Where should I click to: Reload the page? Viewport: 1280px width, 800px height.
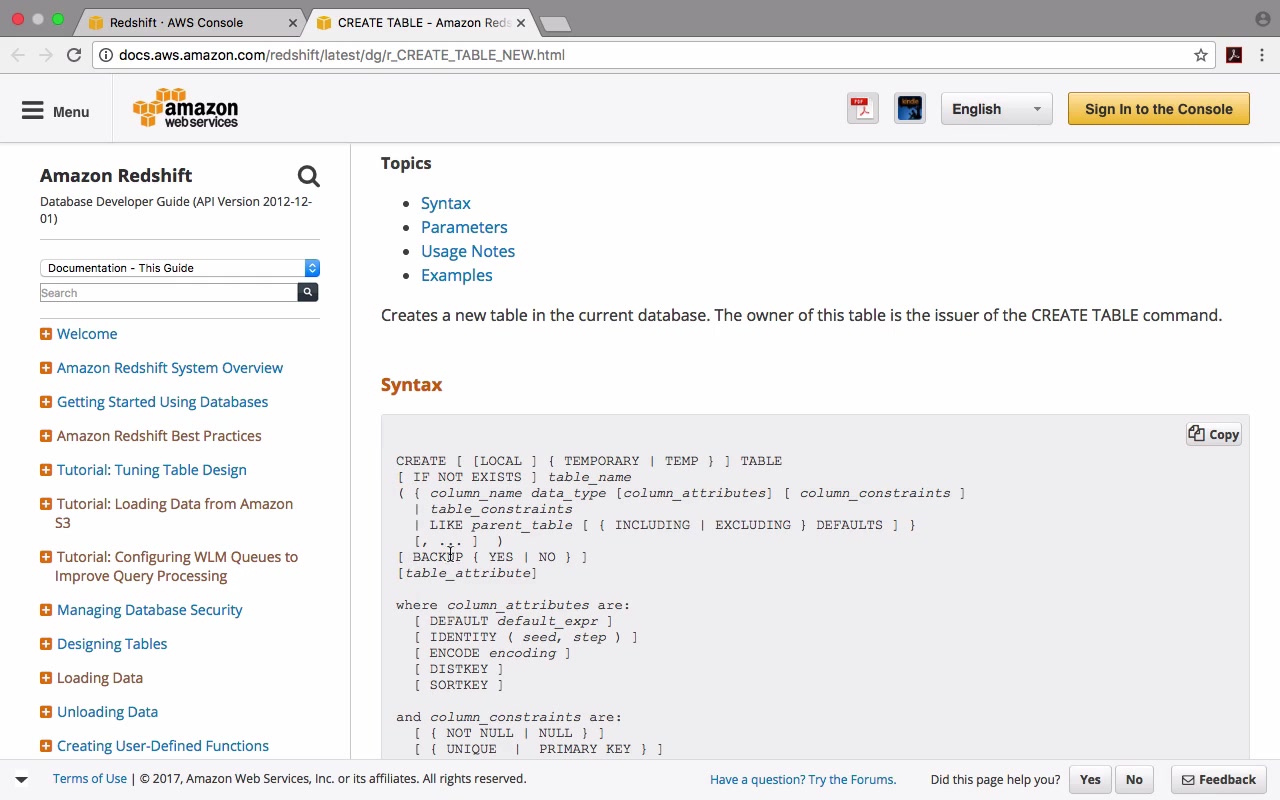74,55
